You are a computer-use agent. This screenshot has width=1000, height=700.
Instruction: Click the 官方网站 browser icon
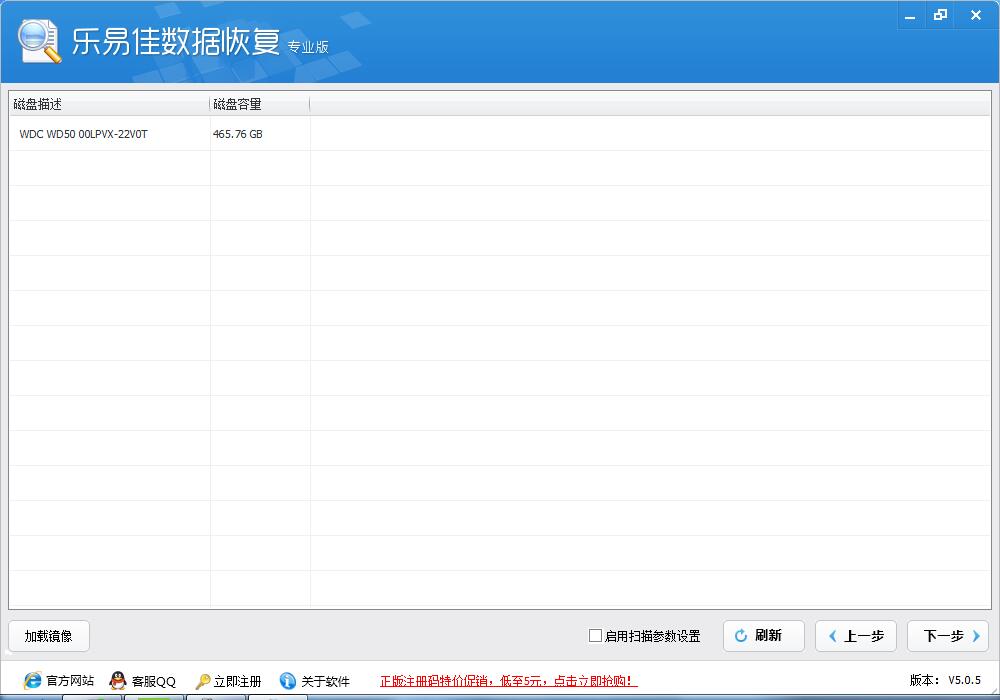(x=32, y=681)
